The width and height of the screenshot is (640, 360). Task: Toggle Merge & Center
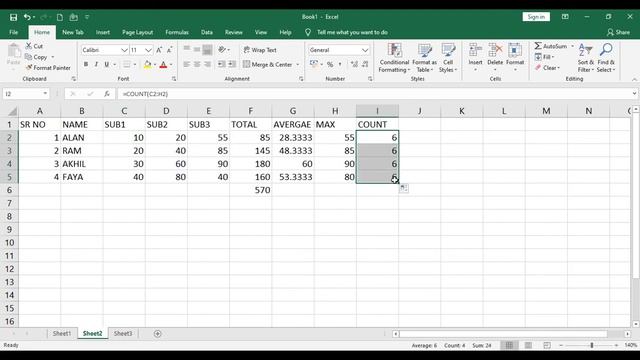click(x=268, y=64)
